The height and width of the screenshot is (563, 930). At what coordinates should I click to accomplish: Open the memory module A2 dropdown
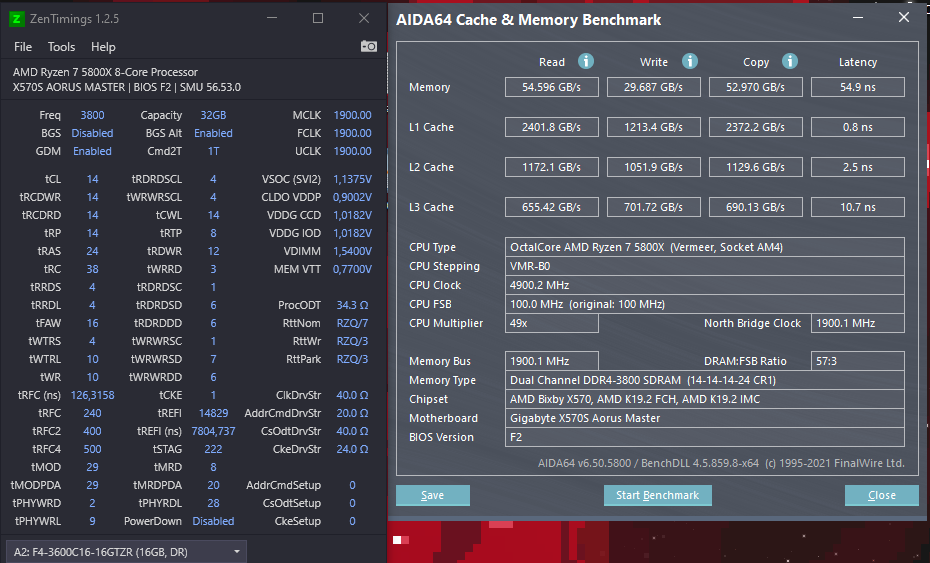coord(126,552)
